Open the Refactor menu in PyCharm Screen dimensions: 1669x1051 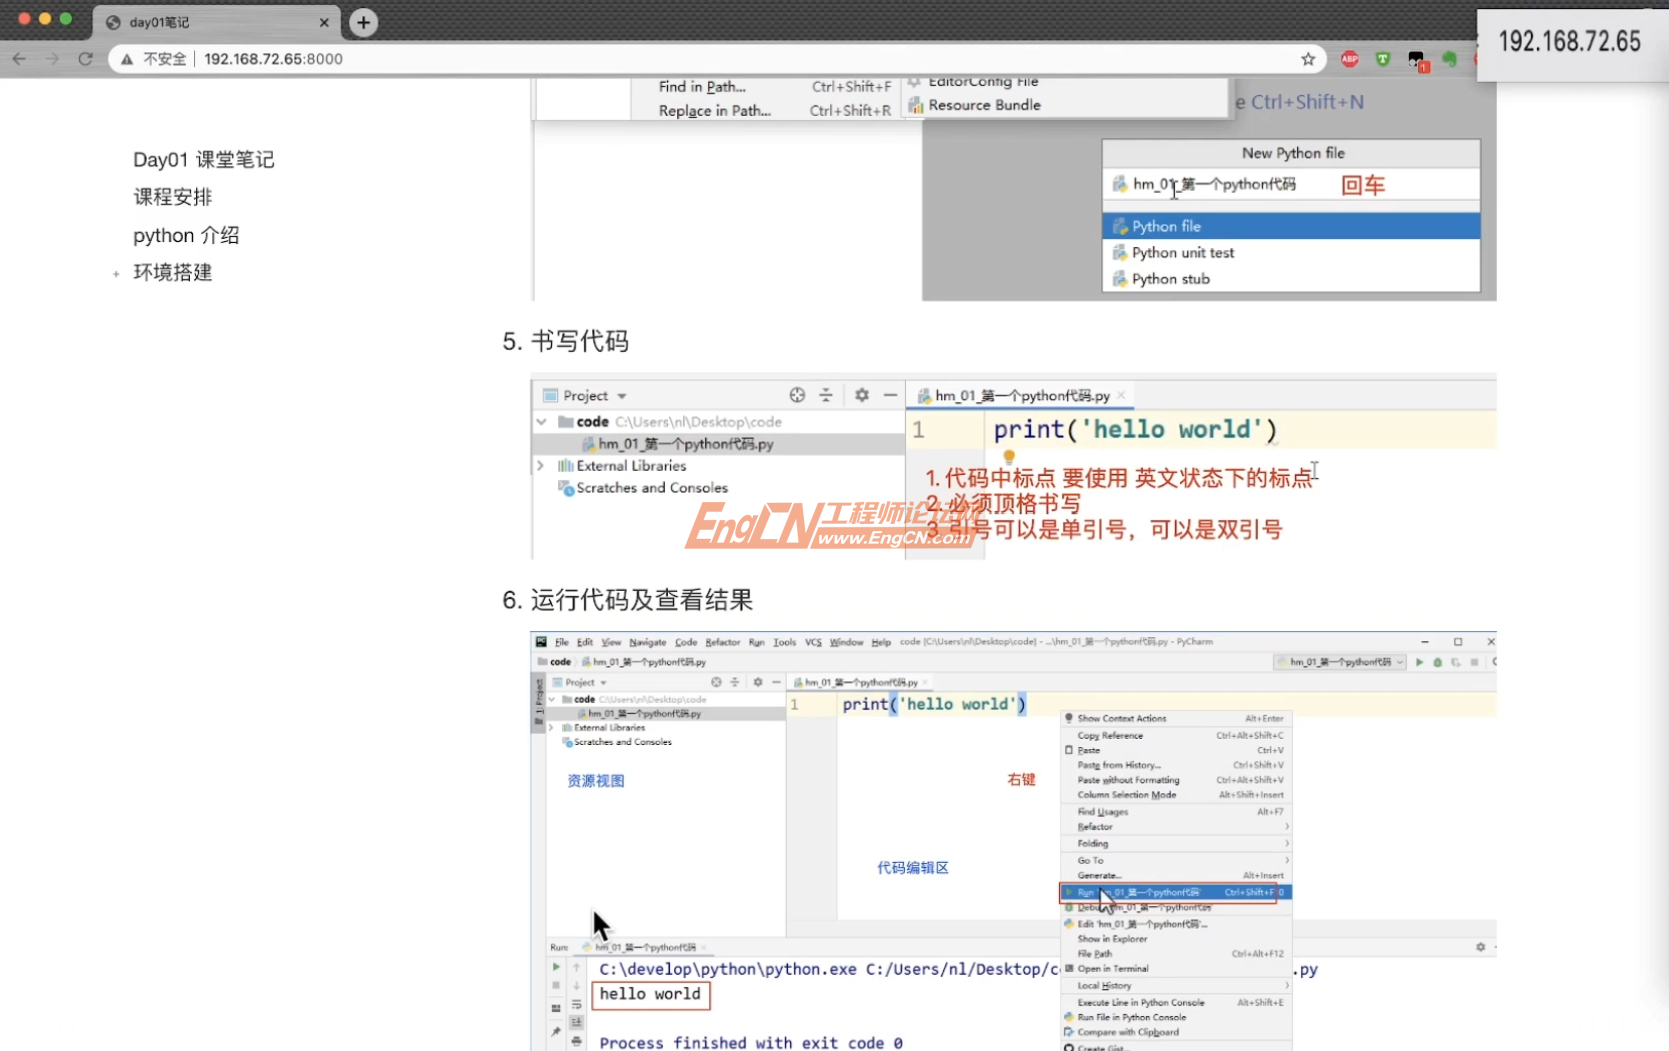pos(722,641)
